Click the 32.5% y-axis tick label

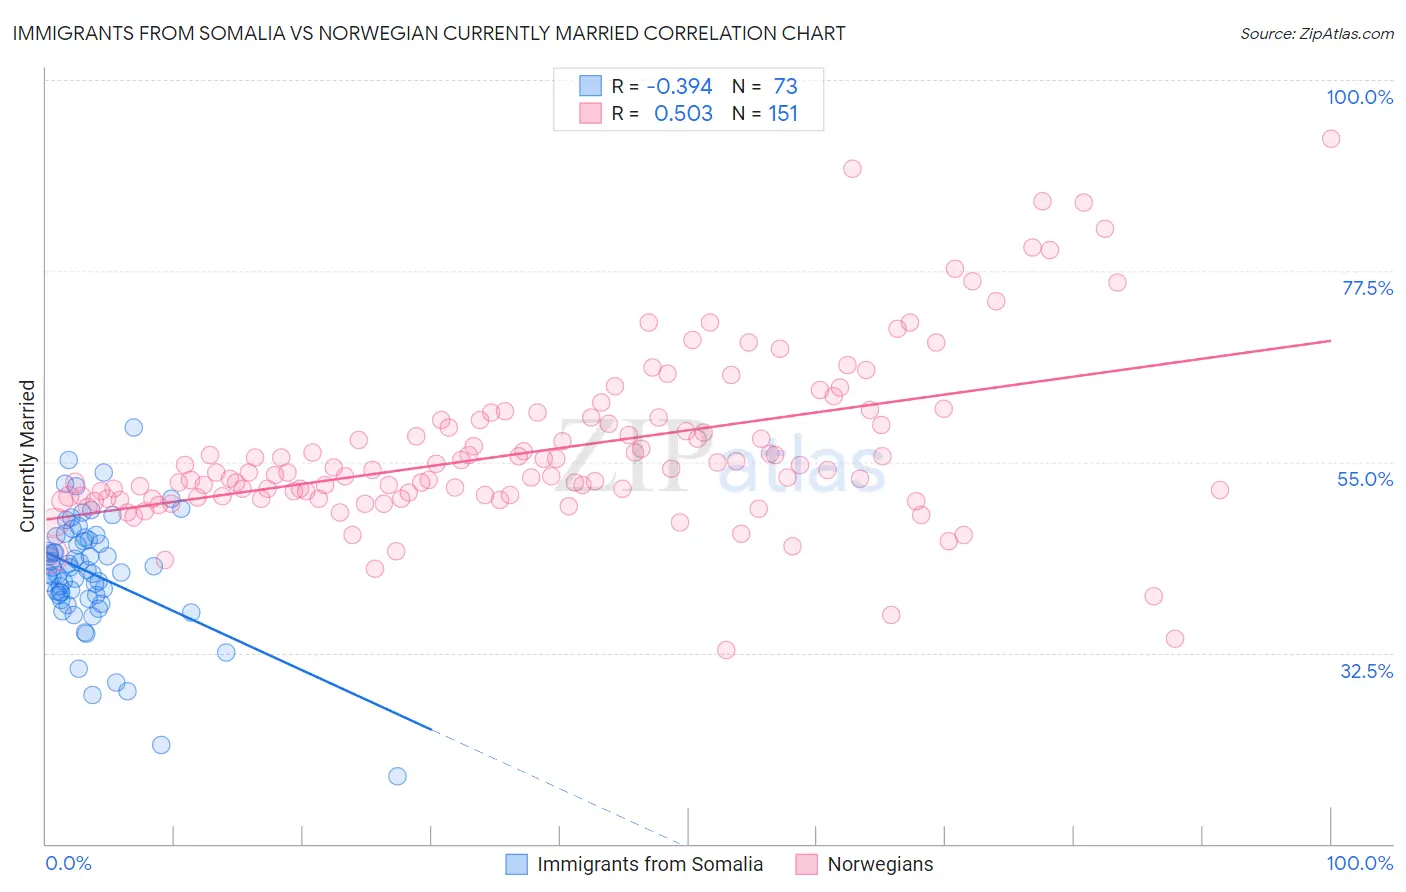[1366, 671]
